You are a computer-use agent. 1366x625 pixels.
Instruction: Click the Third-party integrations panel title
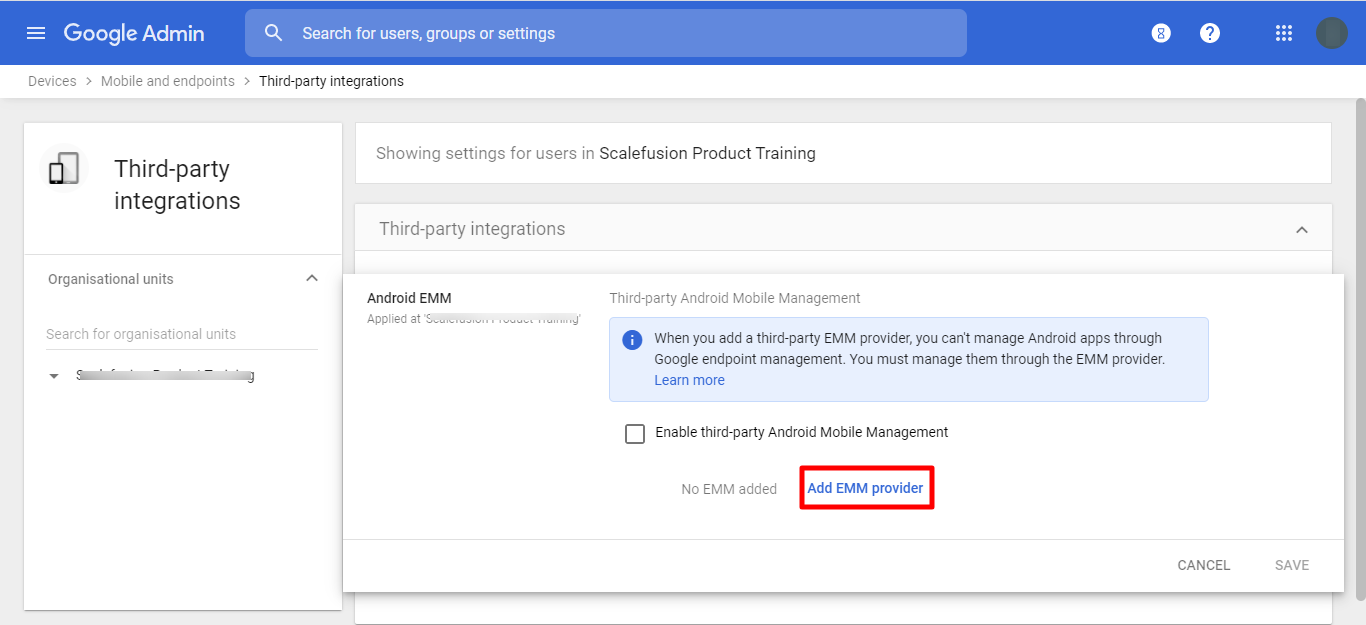tap(472, 229)
